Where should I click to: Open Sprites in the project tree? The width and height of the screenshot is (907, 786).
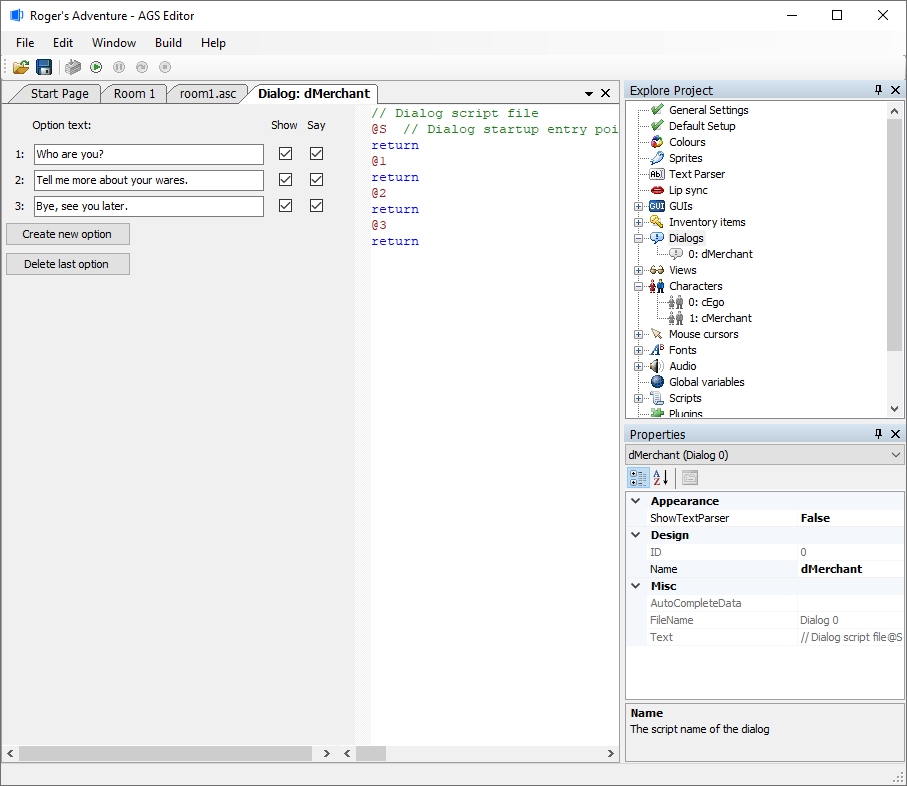pos(685,158)
